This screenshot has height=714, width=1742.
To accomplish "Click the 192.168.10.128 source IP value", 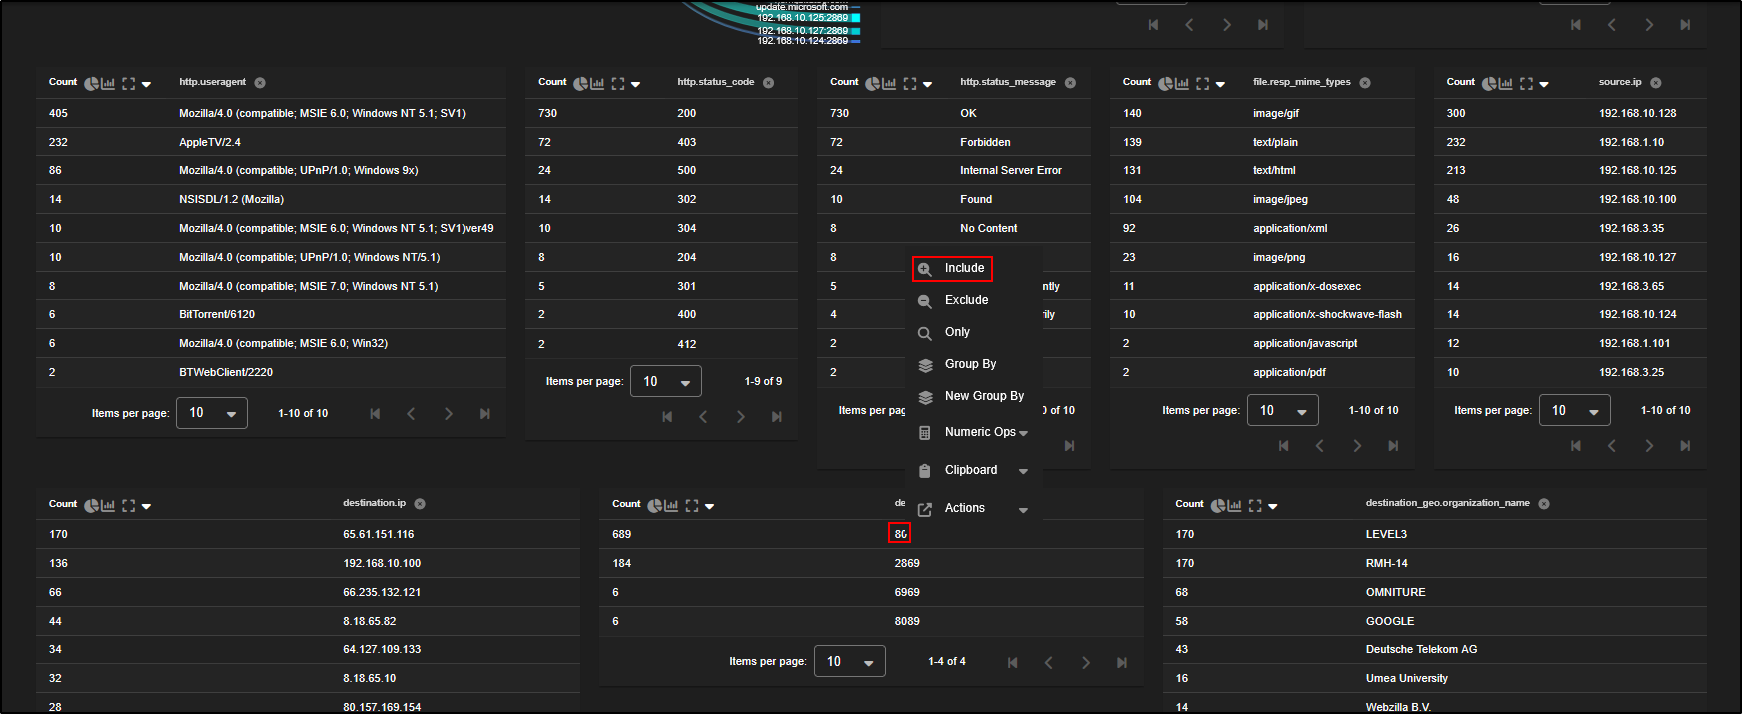I will pyautogui.click(x=1637, y=114).
